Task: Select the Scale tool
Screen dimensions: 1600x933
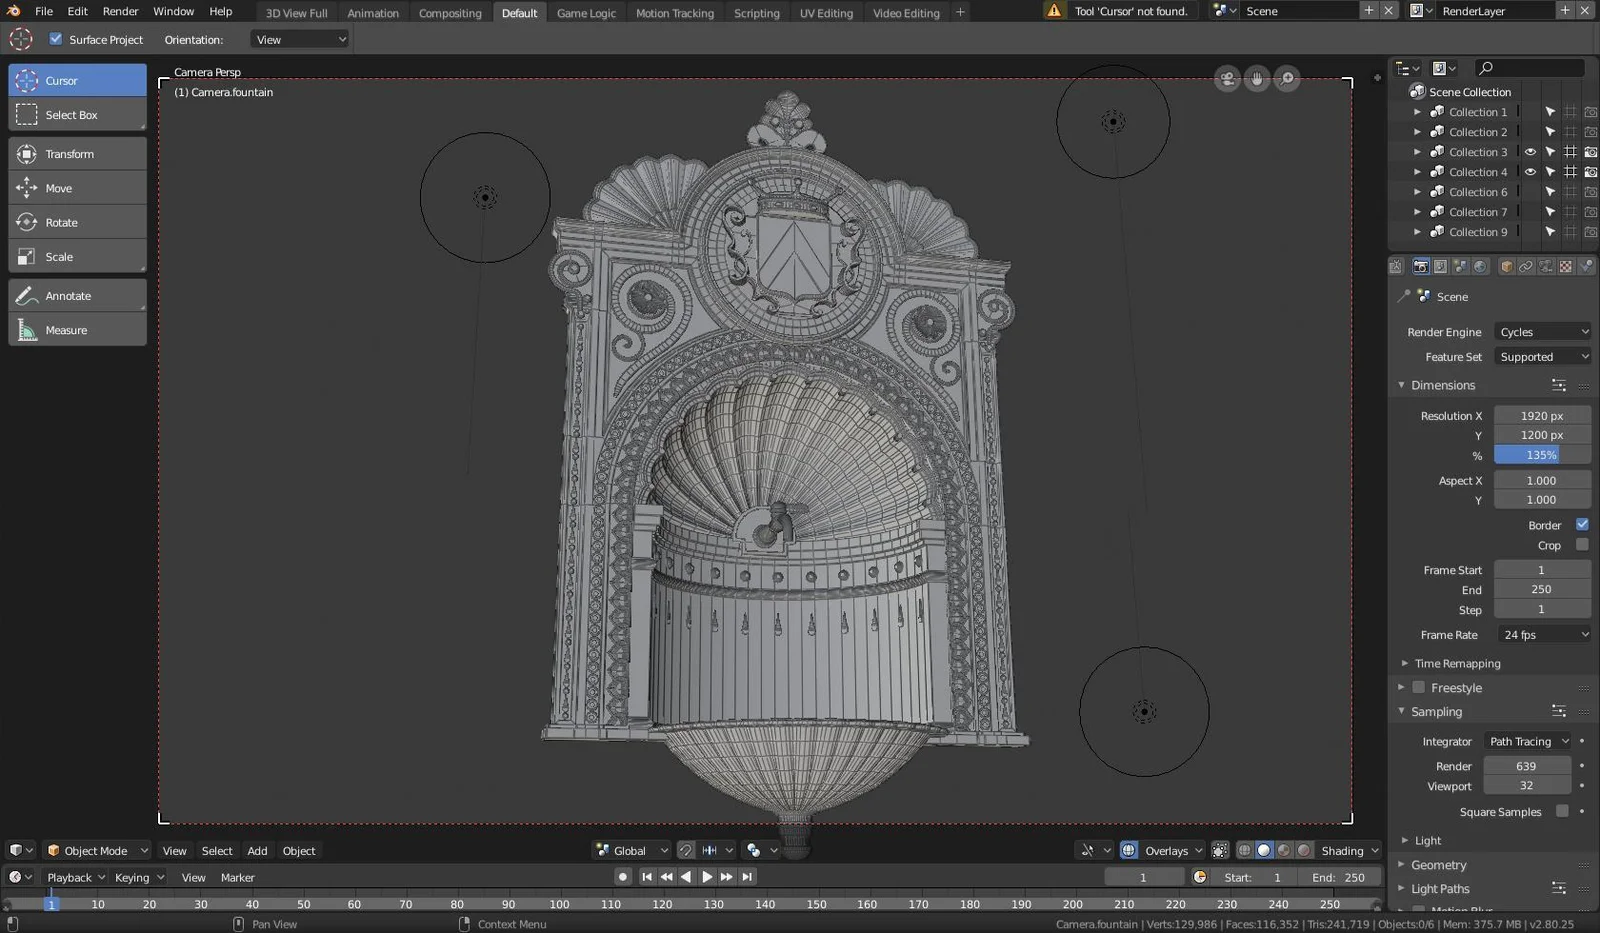Action: (58, 256)
